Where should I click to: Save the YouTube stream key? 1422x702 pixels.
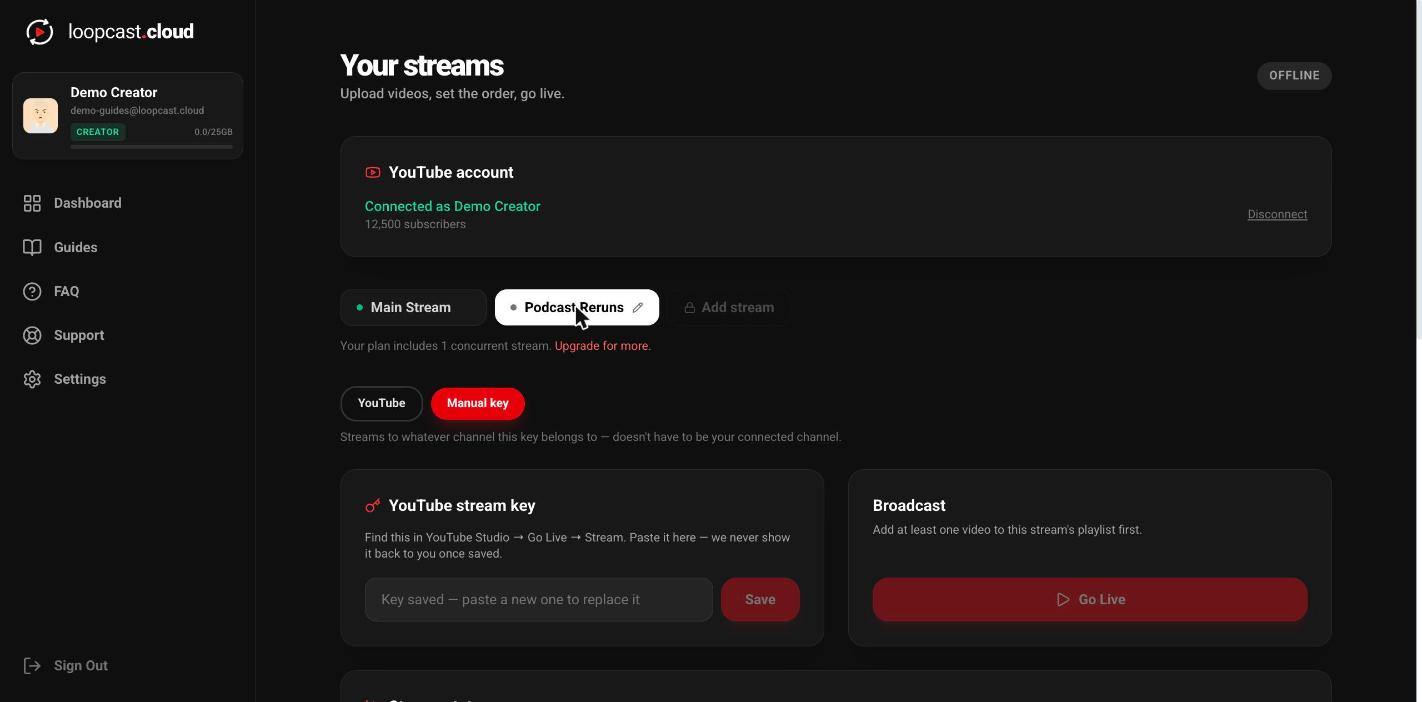click(760, 599)
